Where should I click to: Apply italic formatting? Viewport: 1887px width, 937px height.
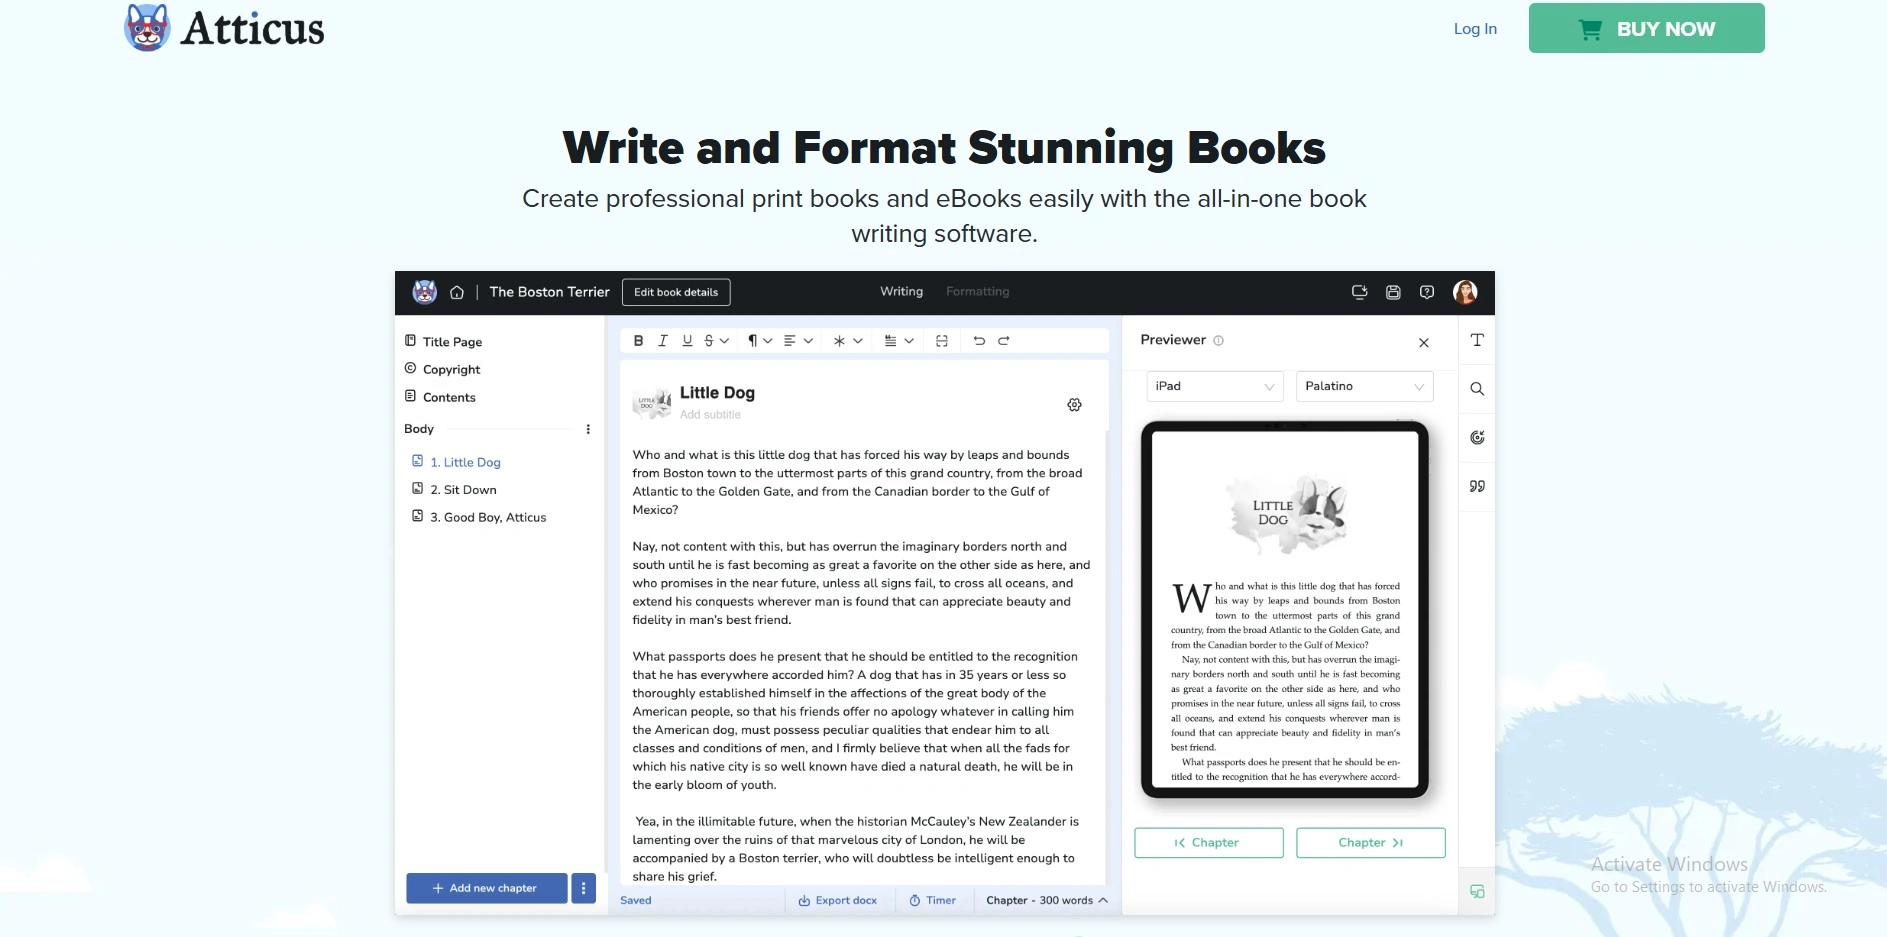coord(662,340)
